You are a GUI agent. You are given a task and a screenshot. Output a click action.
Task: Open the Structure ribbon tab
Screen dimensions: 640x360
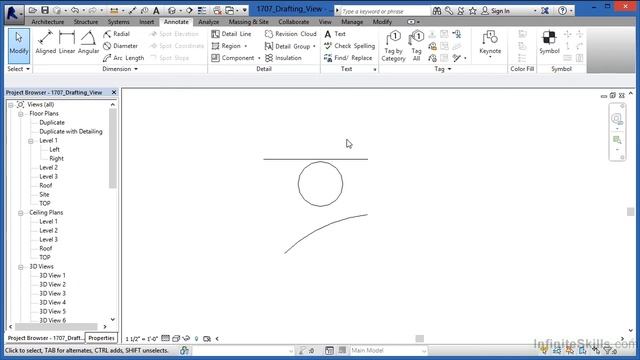(86, 22)
